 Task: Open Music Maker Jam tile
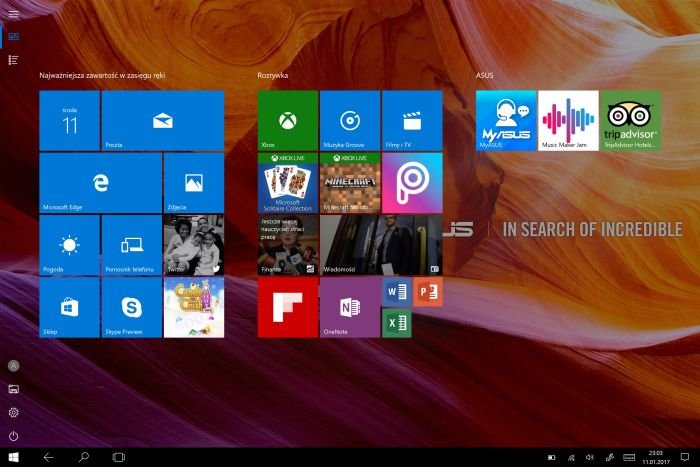[x=568, y=121]
